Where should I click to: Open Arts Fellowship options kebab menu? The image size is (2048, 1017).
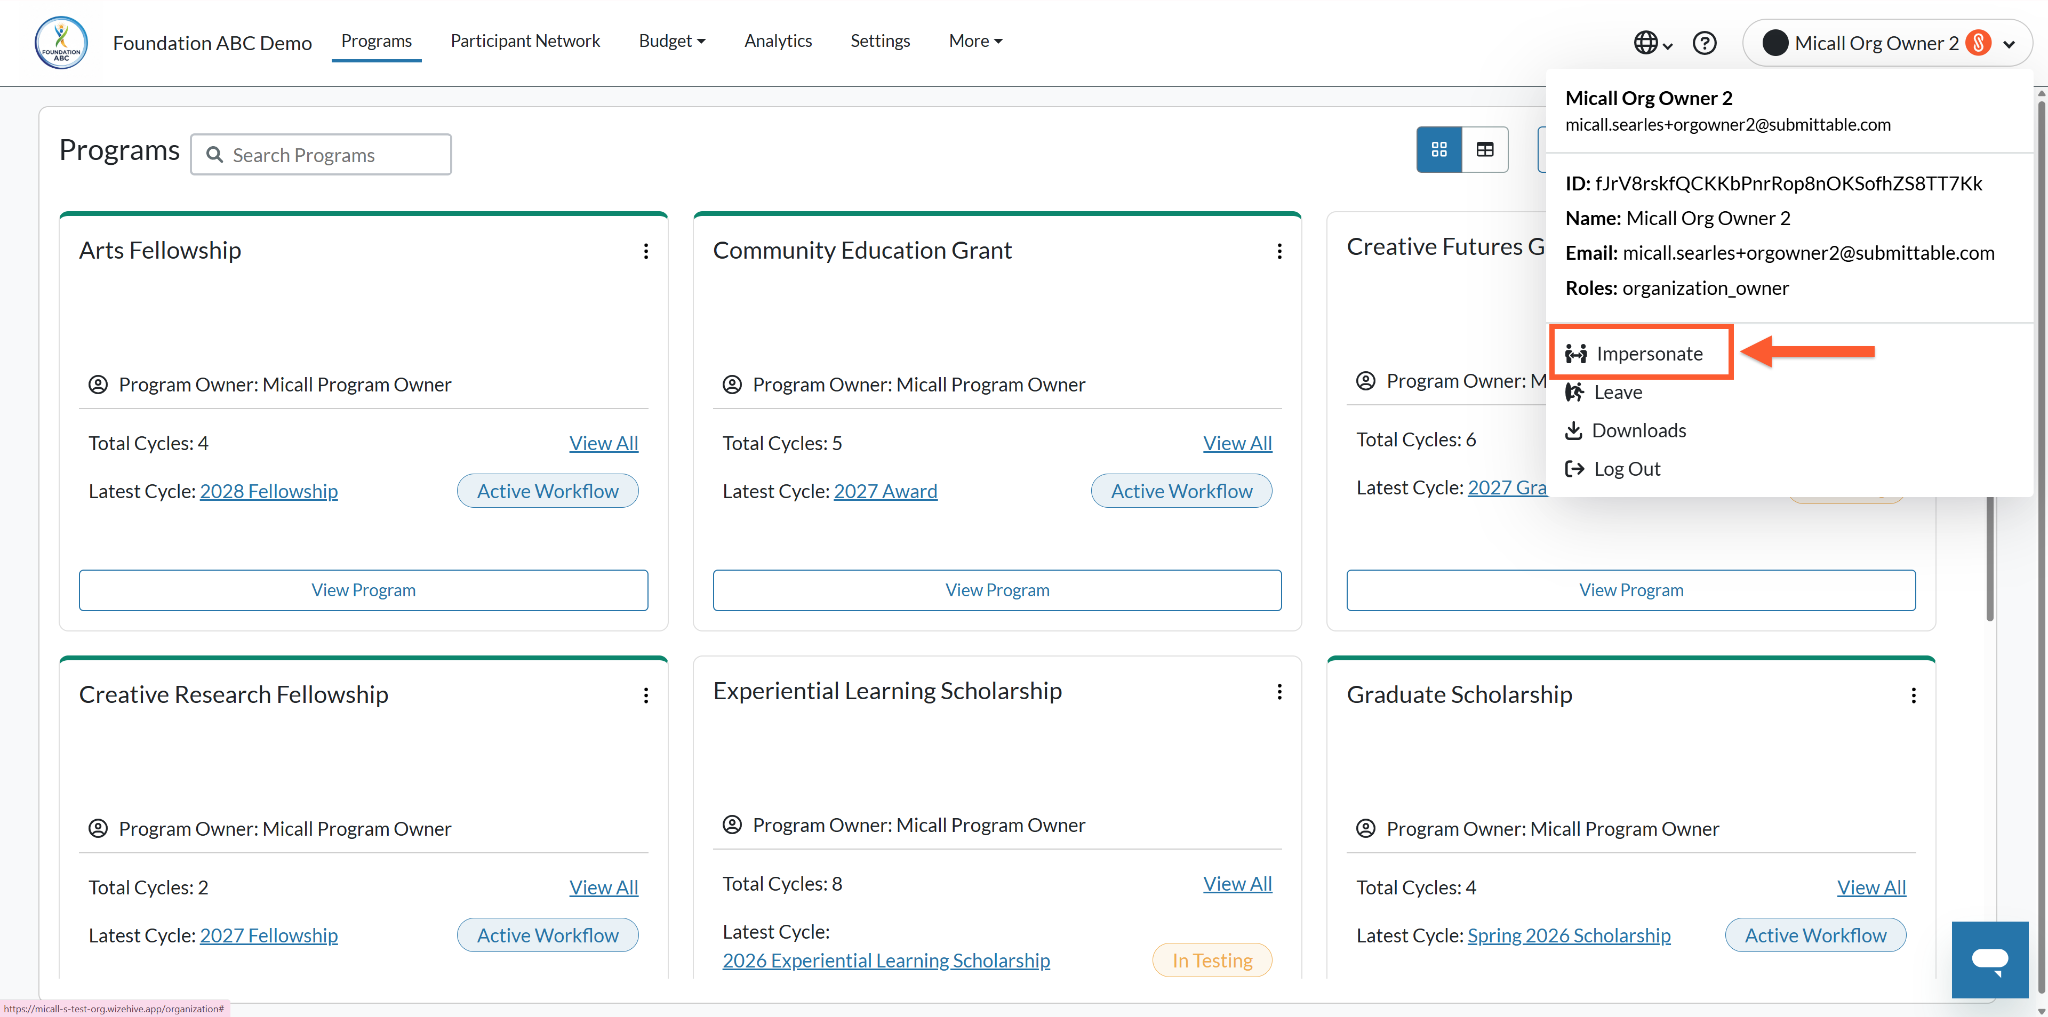(x=646, y=251)
